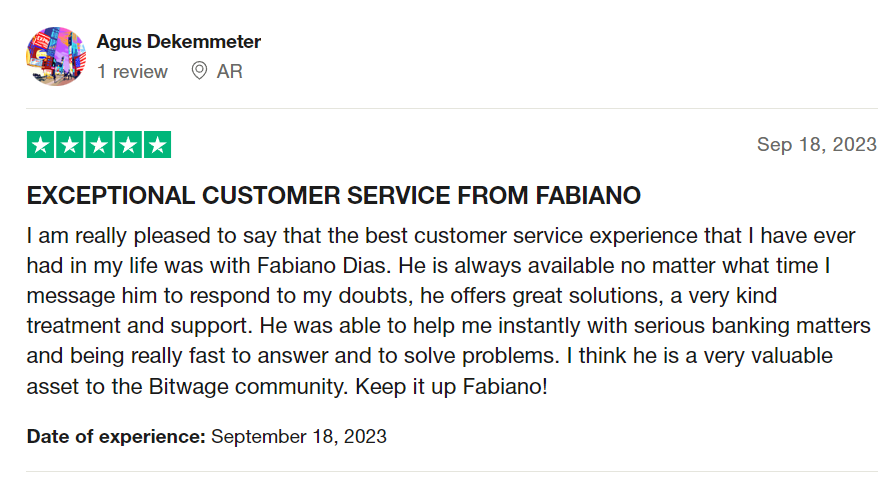Click the third green rating star

click(99, 145)
